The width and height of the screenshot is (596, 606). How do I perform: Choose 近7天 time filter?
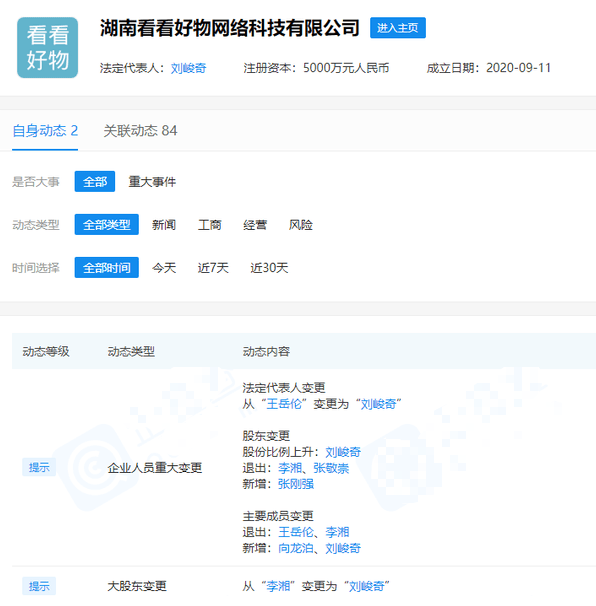pos(213,267)
